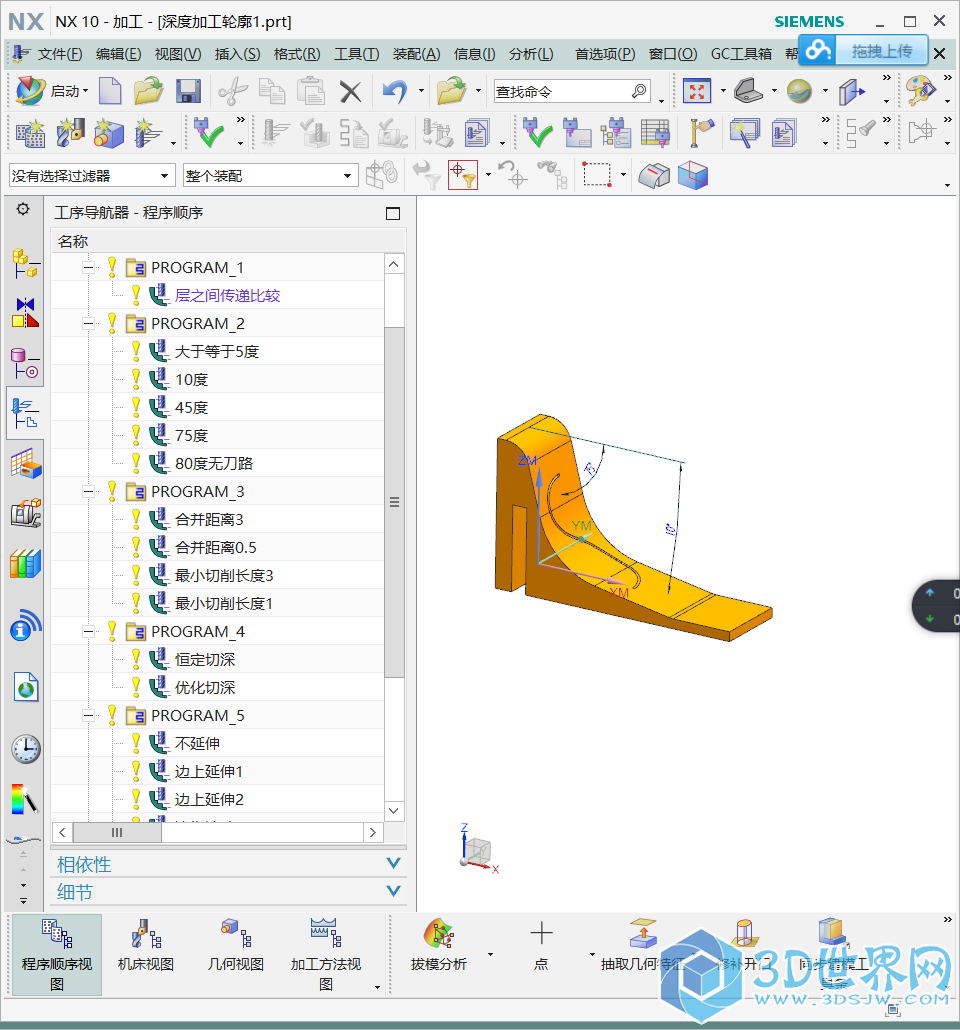This screenshot has height=1030, width=960.
Task: Select the 优化切深 operation
Action: [205, 688]
